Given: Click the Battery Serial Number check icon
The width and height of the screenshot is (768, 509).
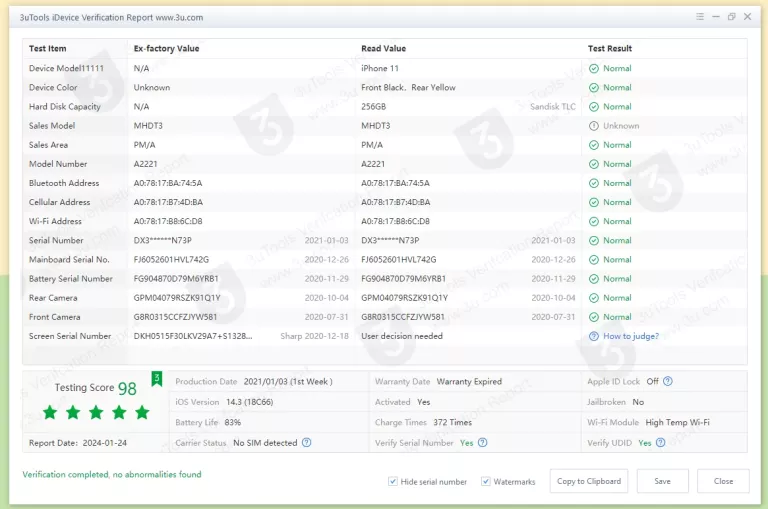Looking at the screenshot, I should click(x=594, y=279).
